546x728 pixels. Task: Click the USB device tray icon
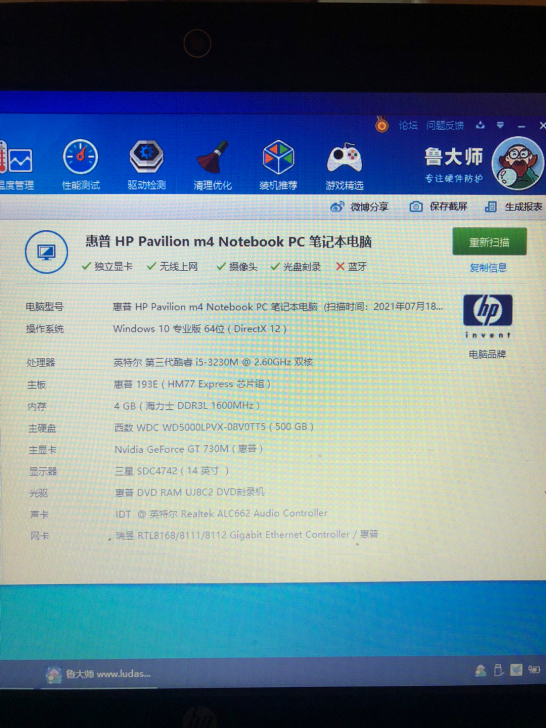pyautogui.click(x=498, y=670)
